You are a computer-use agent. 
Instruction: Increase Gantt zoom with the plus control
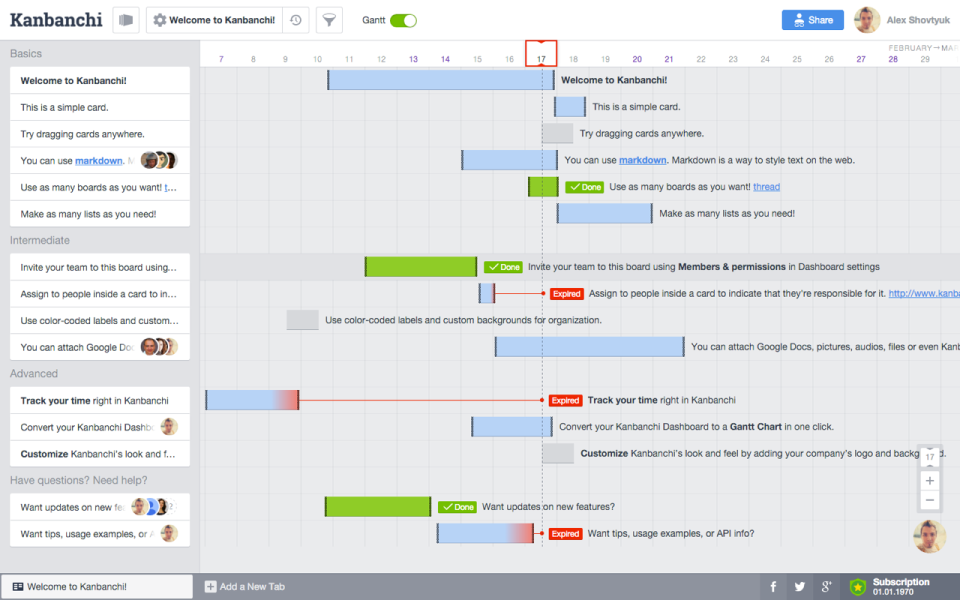tap(929, 480)
